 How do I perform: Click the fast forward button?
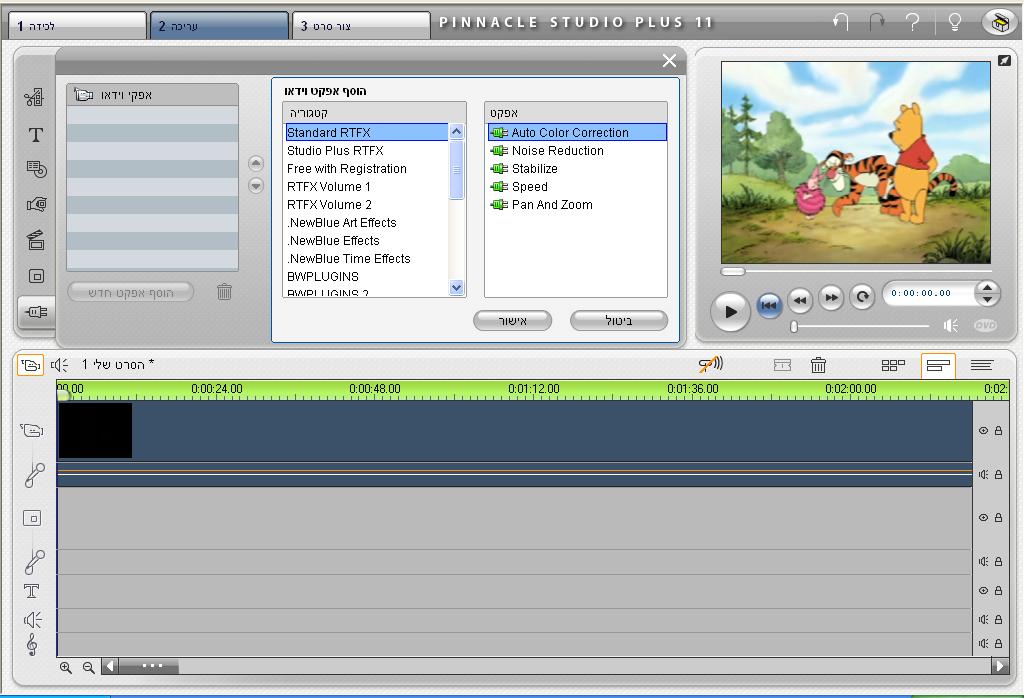(x=831, y=298)
